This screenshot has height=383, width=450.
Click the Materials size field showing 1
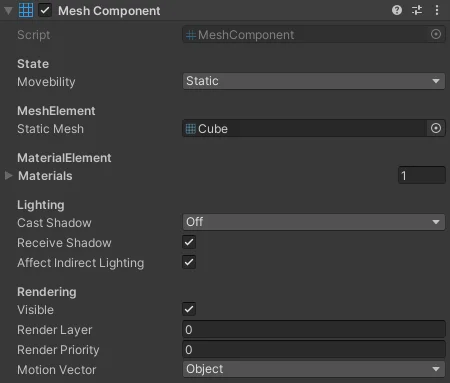click(x=422, y=175)
